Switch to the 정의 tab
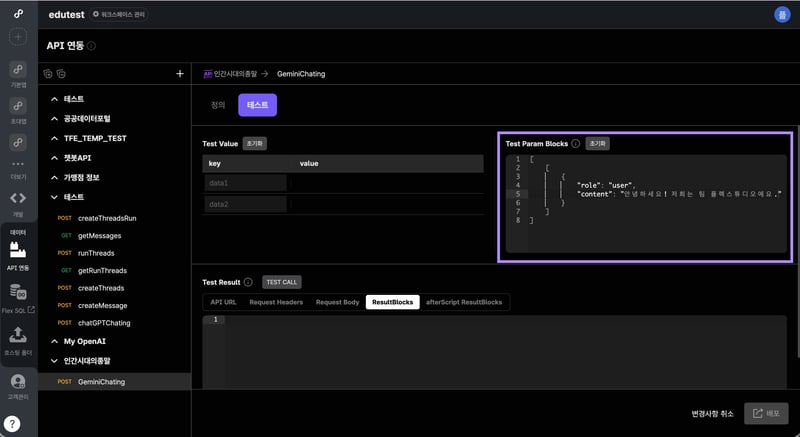Viewport: 800px width, 437px height. pos(218,104)
